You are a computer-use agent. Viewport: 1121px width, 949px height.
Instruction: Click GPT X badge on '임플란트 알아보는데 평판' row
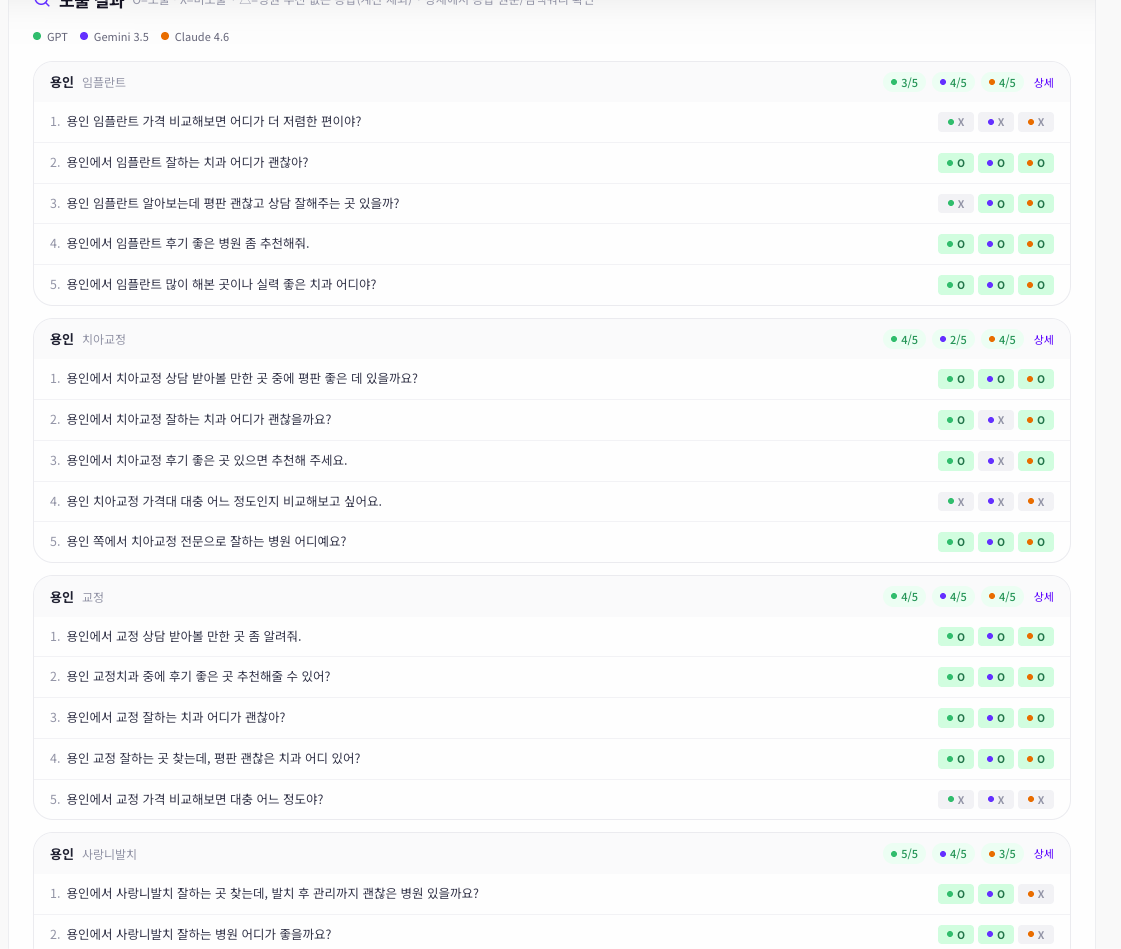pos(955,204)
